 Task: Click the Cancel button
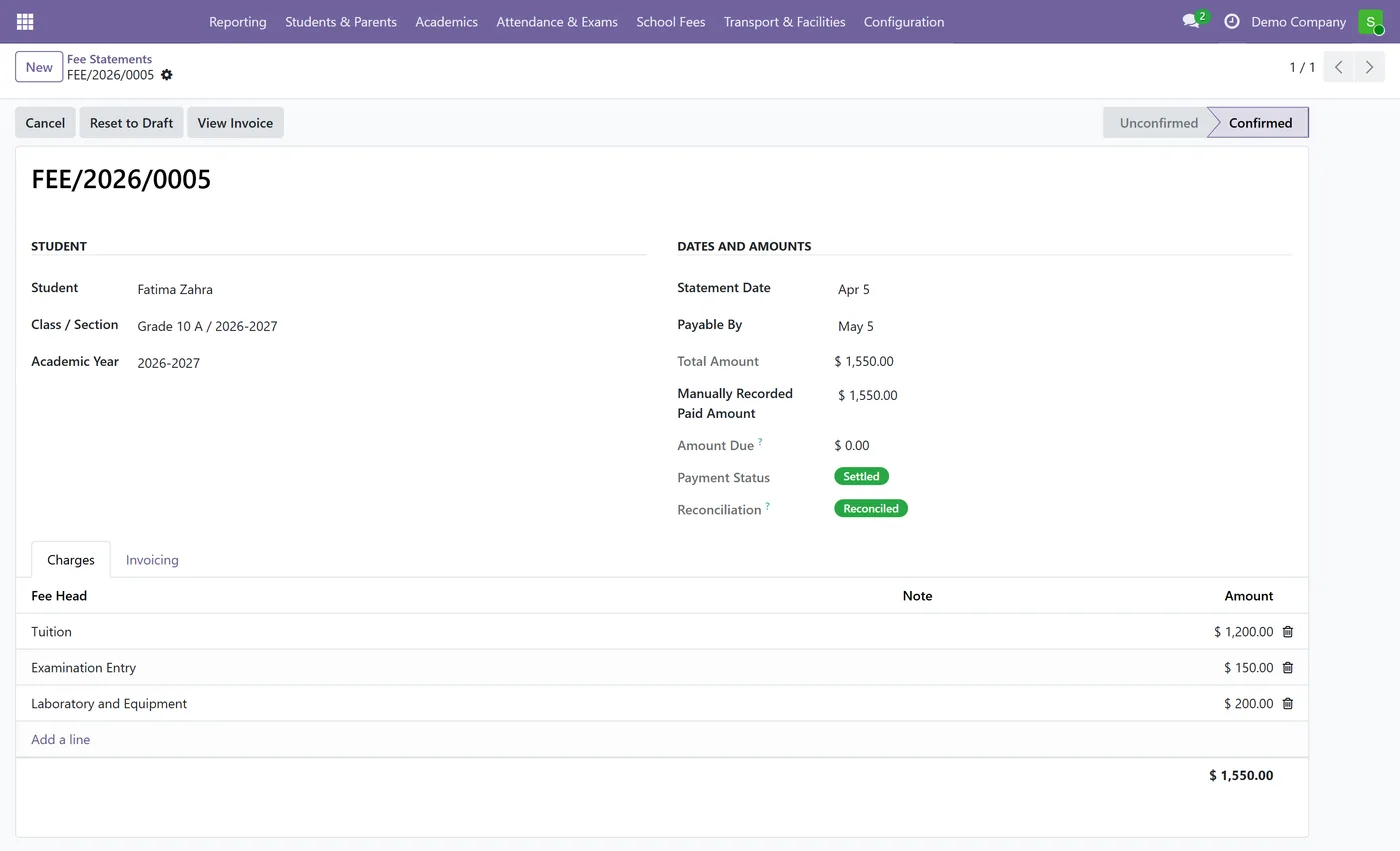pyautogui.click(x=45, y=123)
